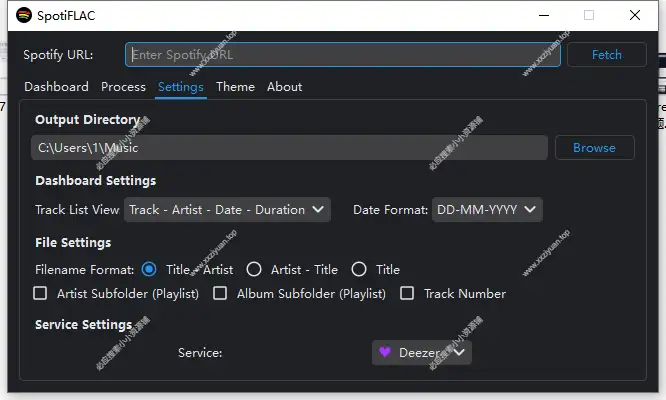Click the Output Directory path field
666x400 pixels.
pos(289,148)
